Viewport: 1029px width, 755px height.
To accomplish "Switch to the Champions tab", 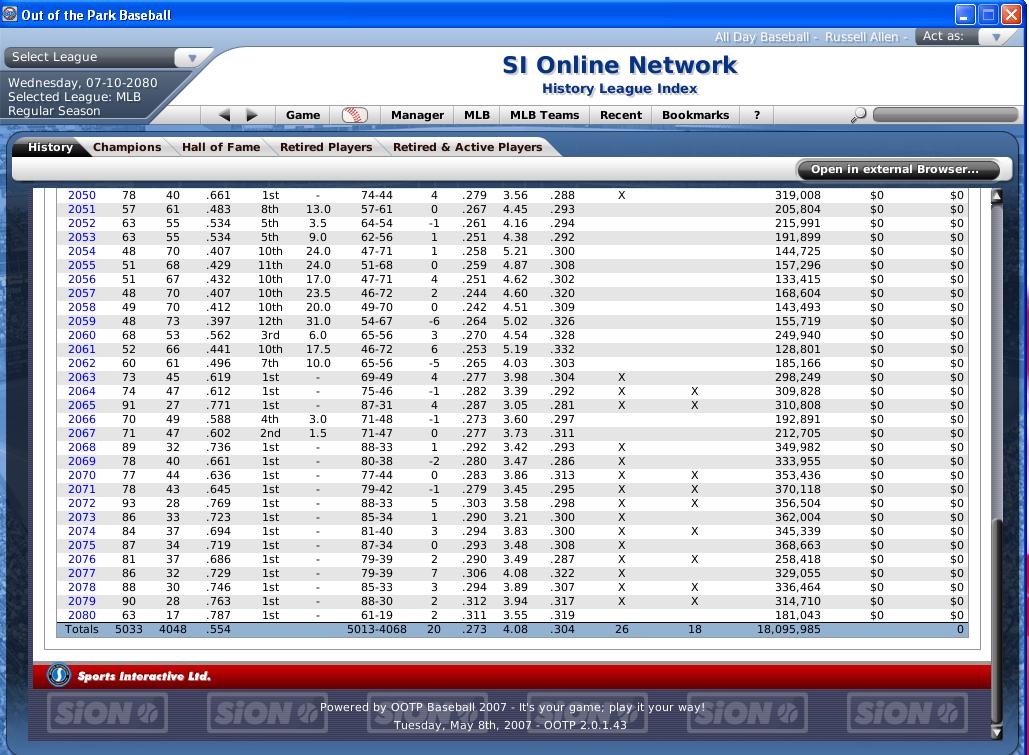I will pos(127,147).
